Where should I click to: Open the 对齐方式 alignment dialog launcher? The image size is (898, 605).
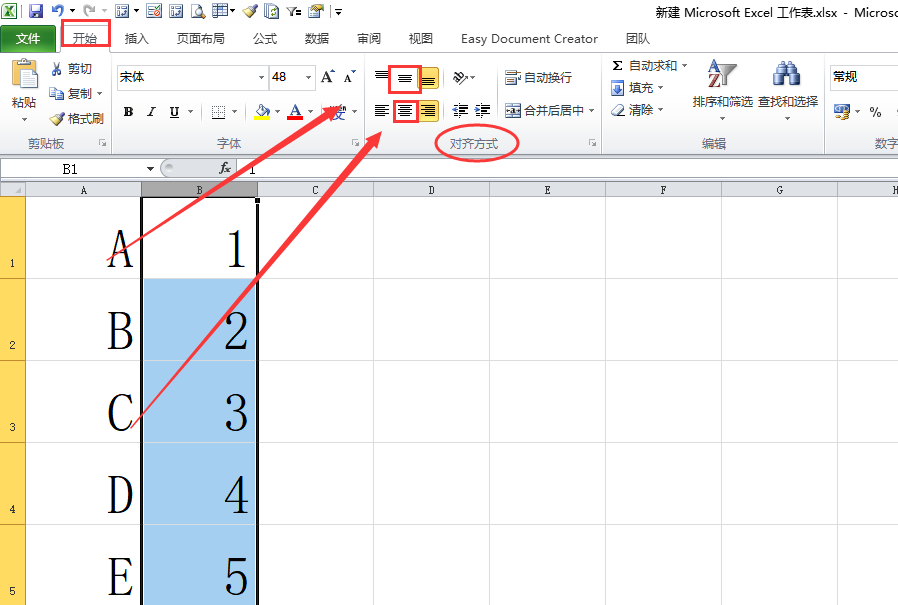[592, 143]
